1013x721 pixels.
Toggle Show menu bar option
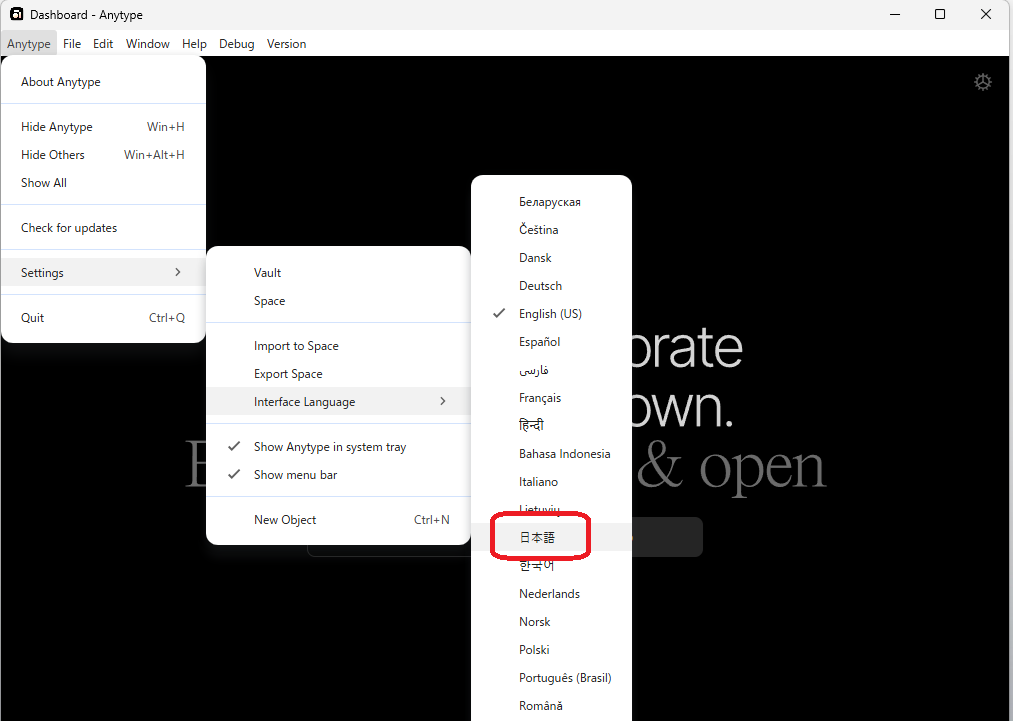(338, 475)
